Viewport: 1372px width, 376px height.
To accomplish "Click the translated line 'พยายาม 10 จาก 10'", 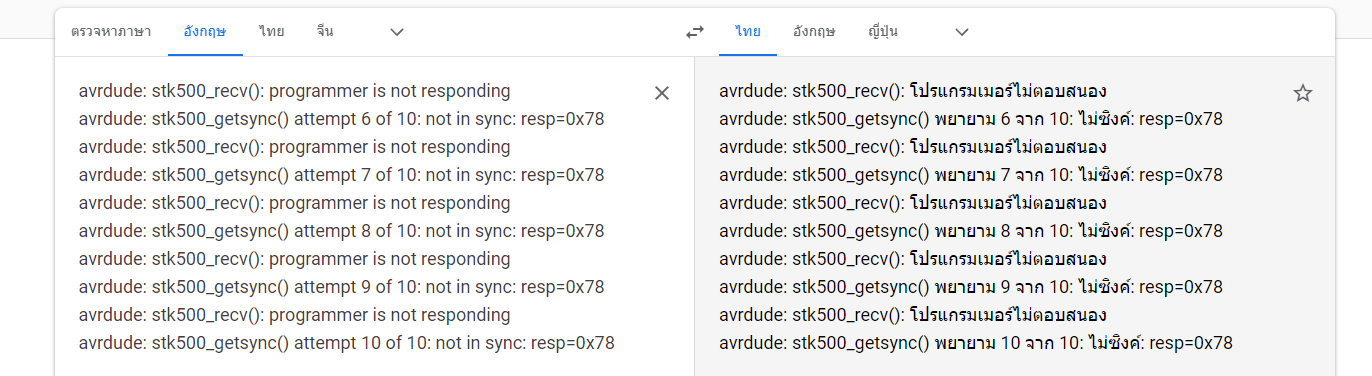I will [x=976, y=343].
